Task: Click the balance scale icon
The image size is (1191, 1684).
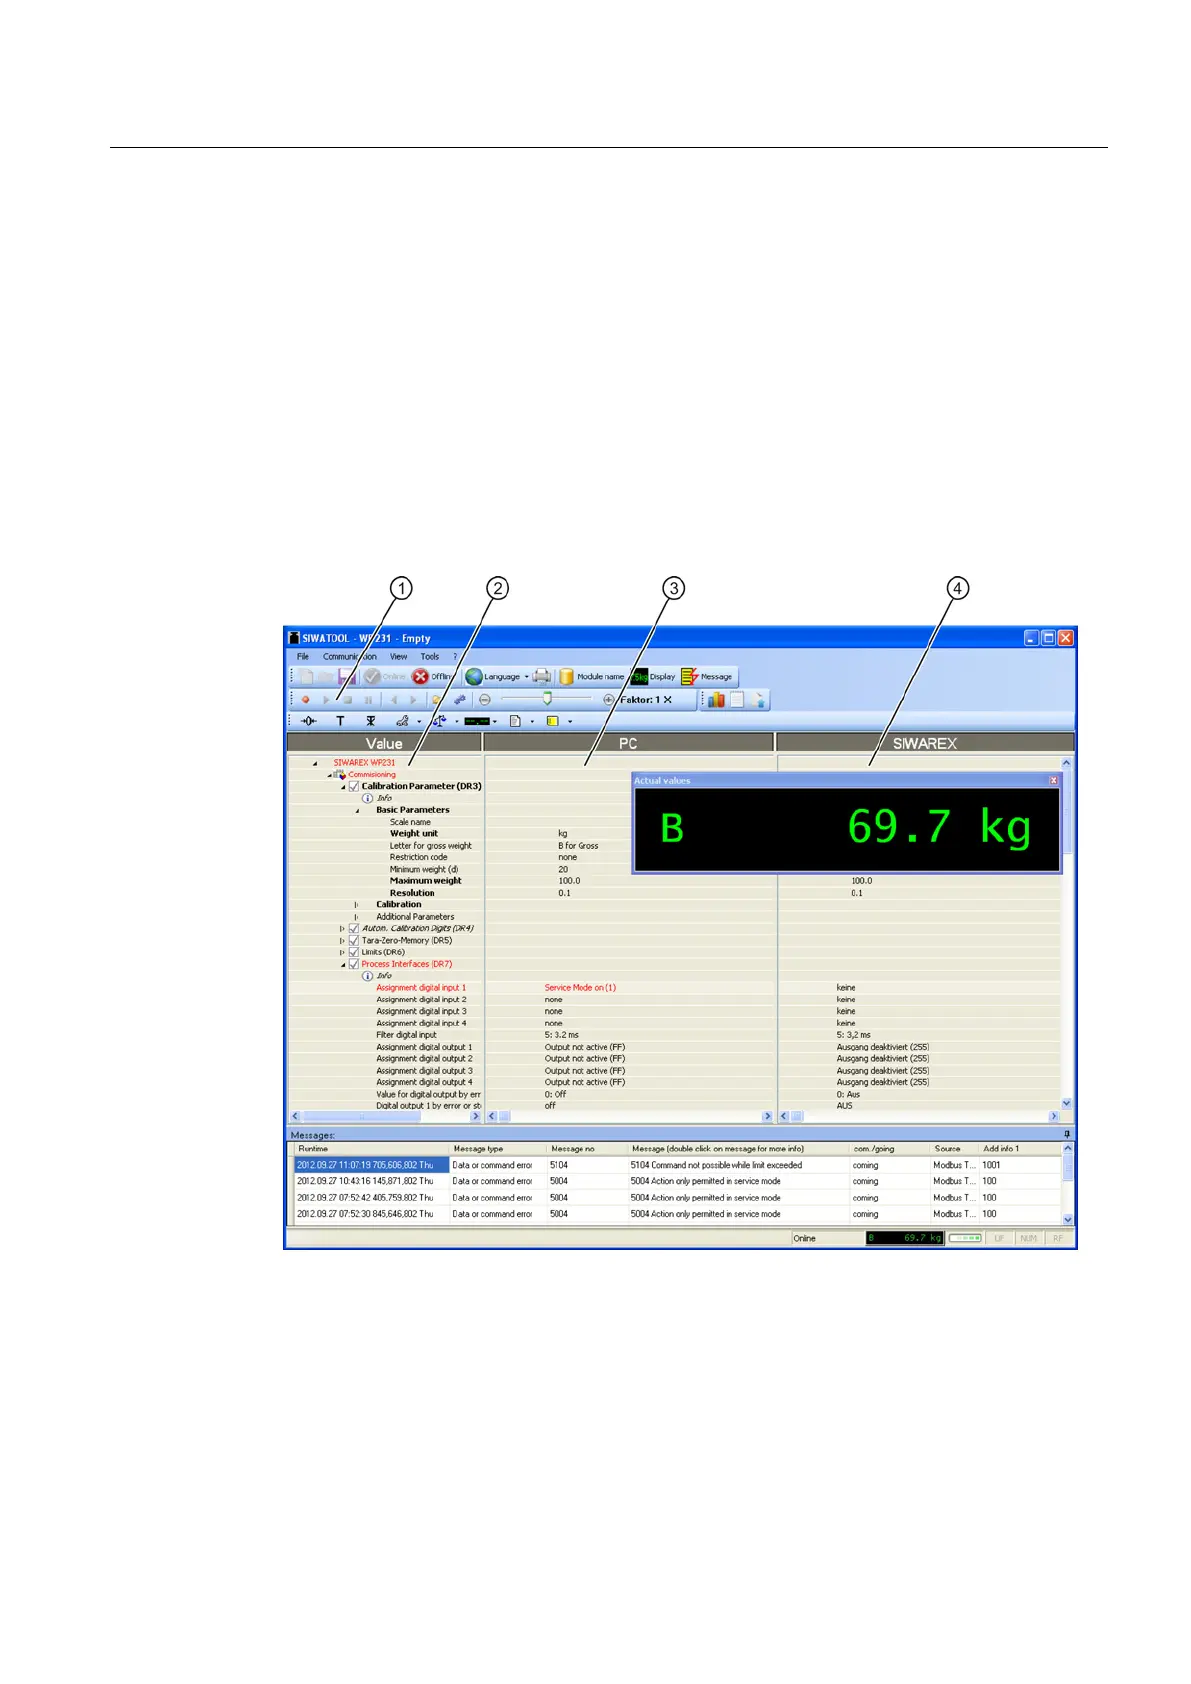Action: tap(439, 721)
